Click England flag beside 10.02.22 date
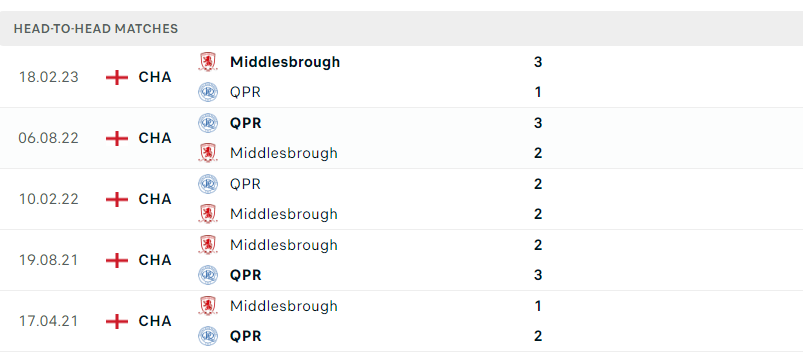Viewport: 803px width, 361px height. 117,199
